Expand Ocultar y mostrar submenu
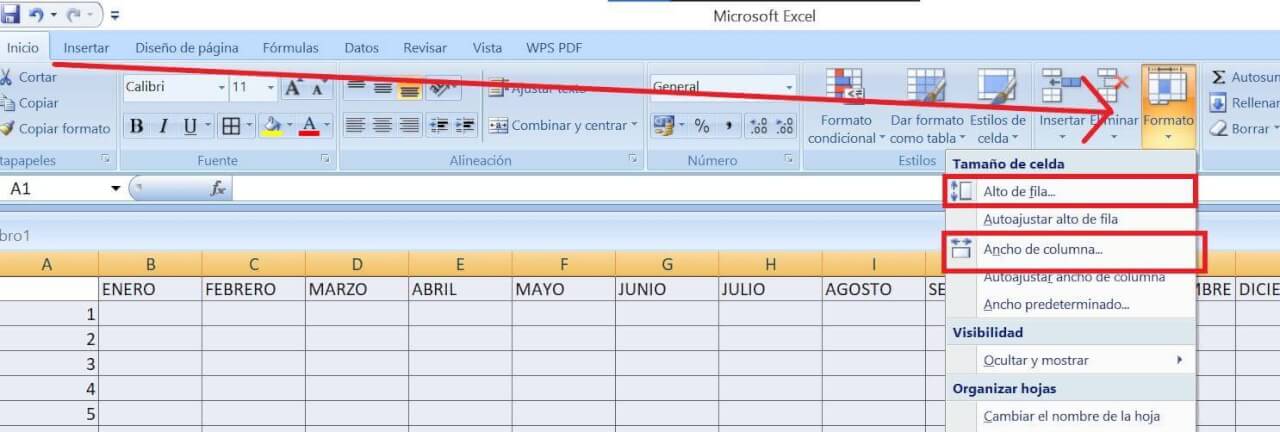Image resolution: width=1280 pixels, height=432 pixels. tap(1070, 360)
